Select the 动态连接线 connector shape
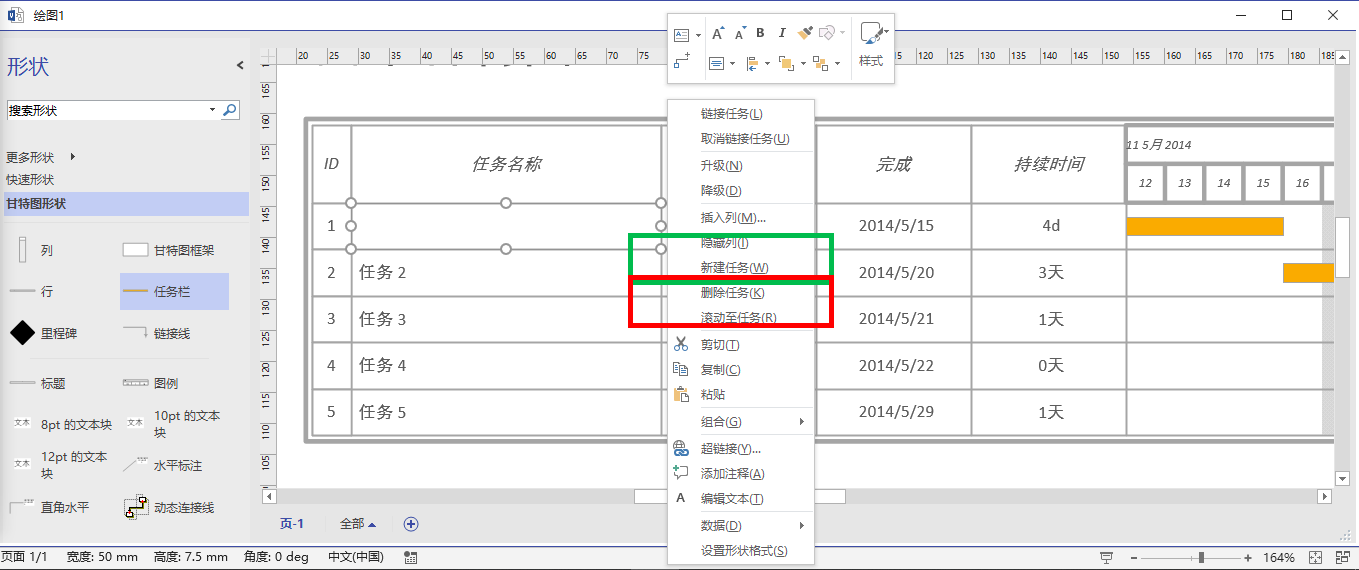The image size is (1359, 570). pos(169,508)
